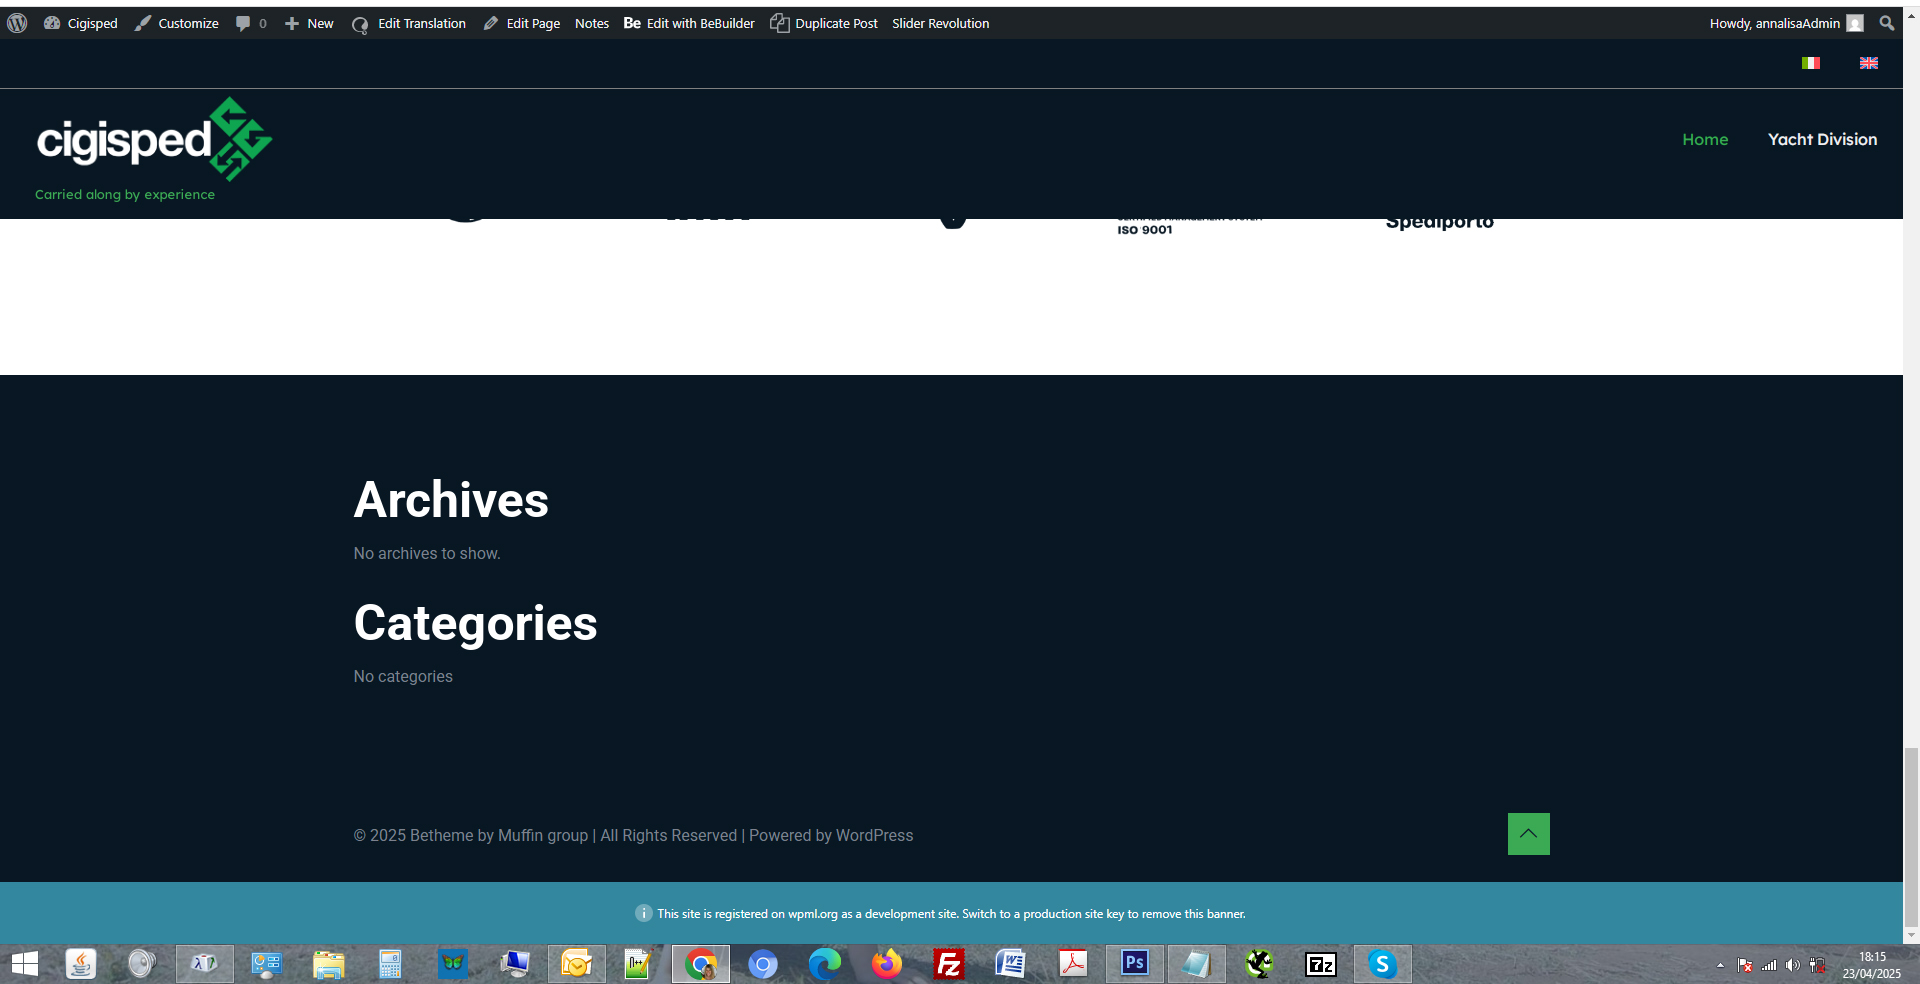
Task: Click the green back-to-top arrow button
Action: 1529,834
